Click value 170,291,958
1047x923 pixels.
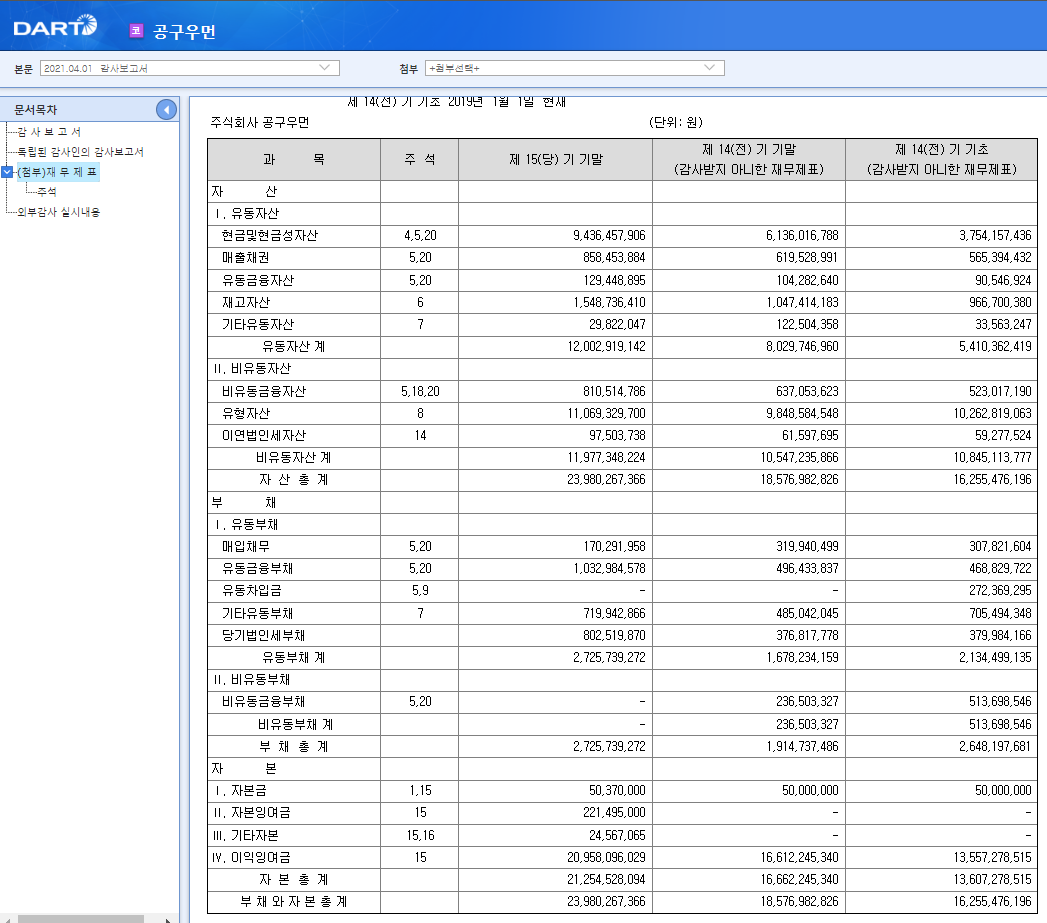coord(614,546)
